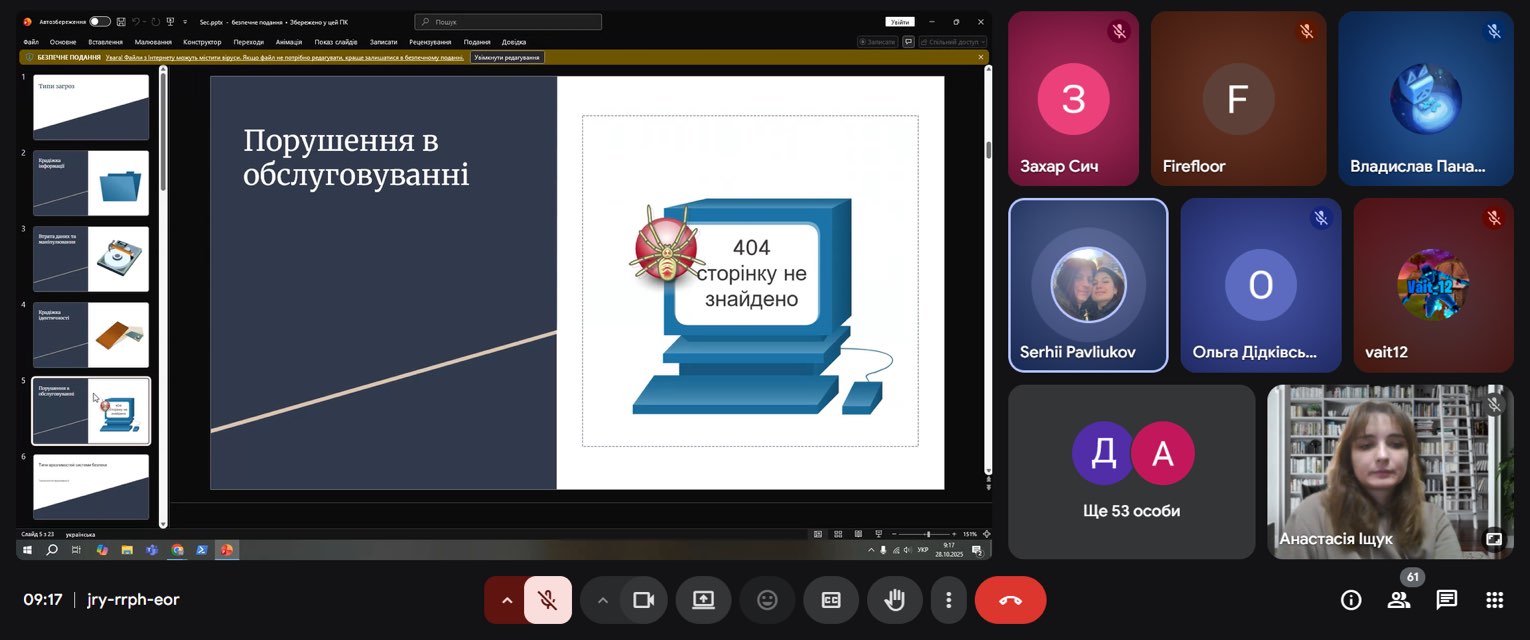Viewport: 1530px width, 640px height.
Task: Open the customize quick access toolbar dropdown
Action: (187, 21)
